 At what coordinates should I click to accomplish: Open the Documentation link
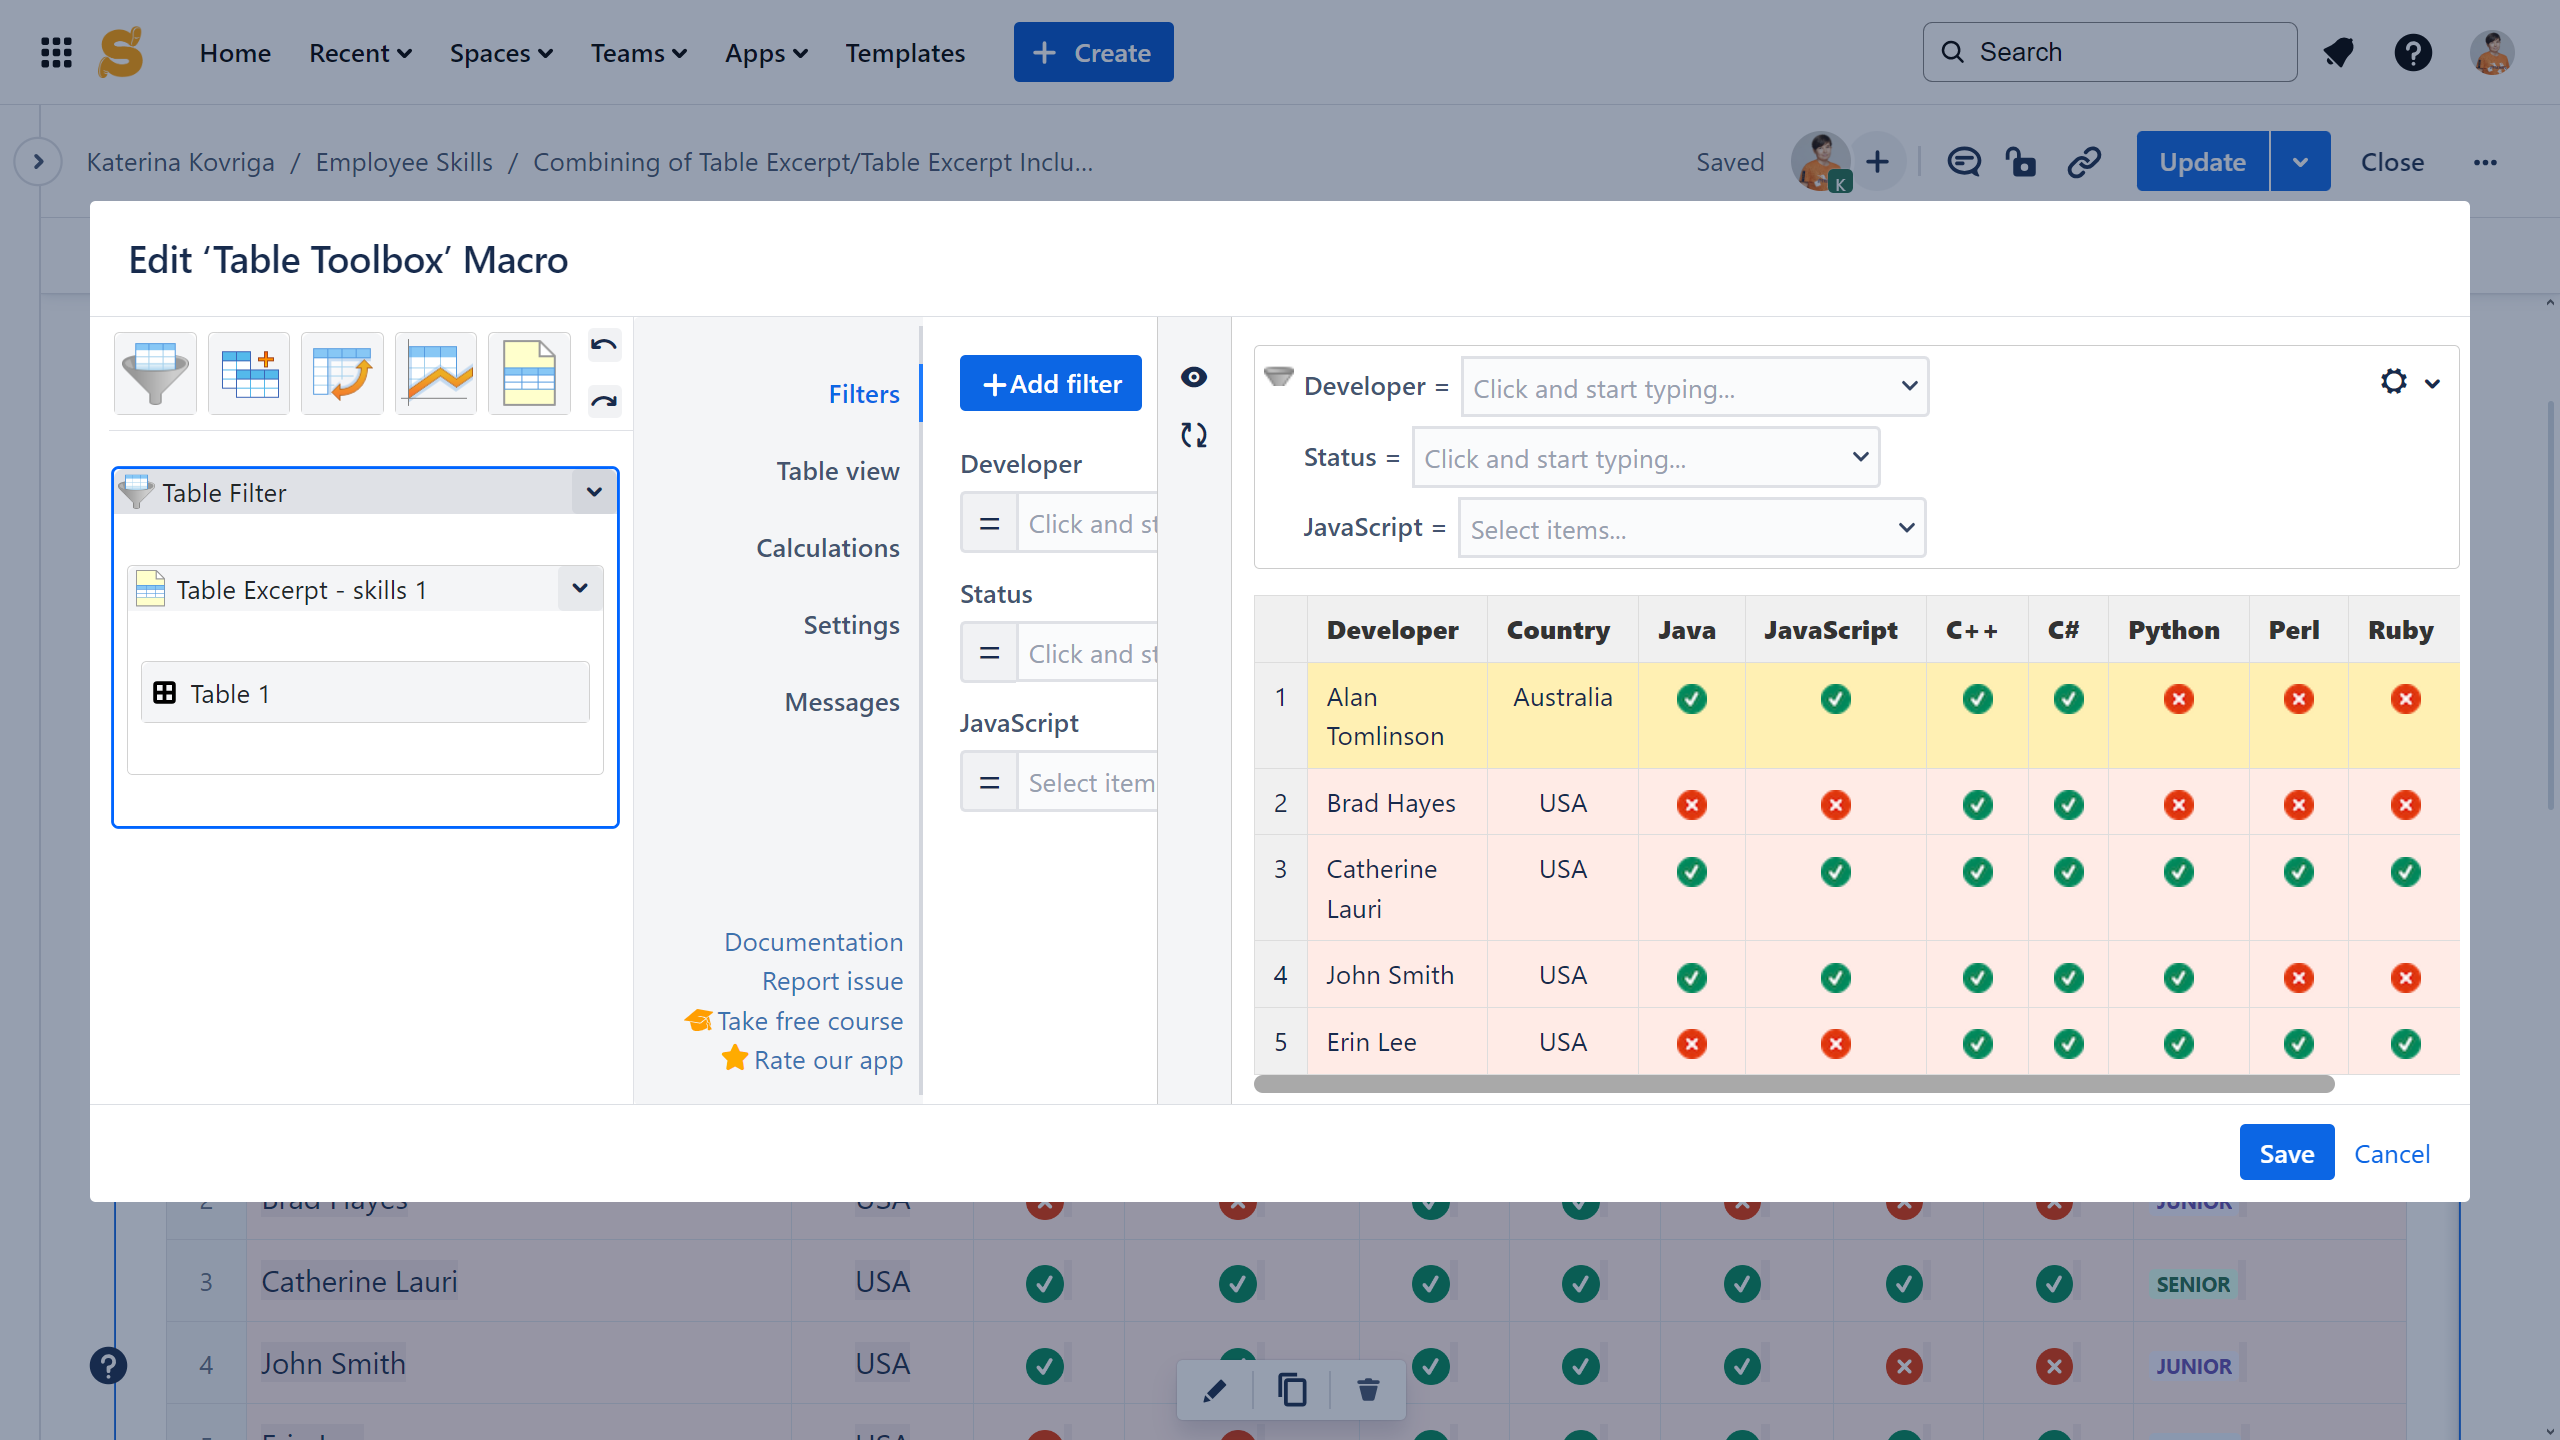[813, 942]
